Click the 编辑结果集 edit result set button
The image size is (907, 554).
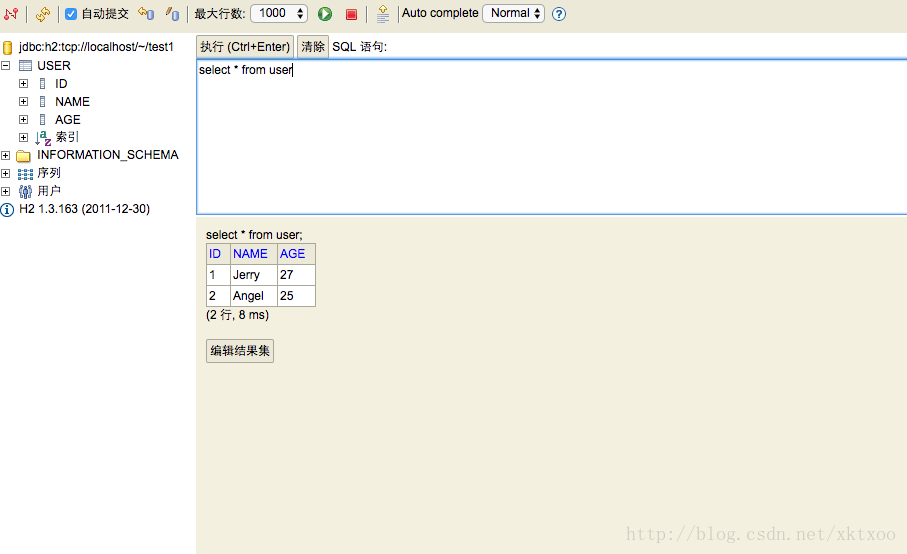click(240, 351)
